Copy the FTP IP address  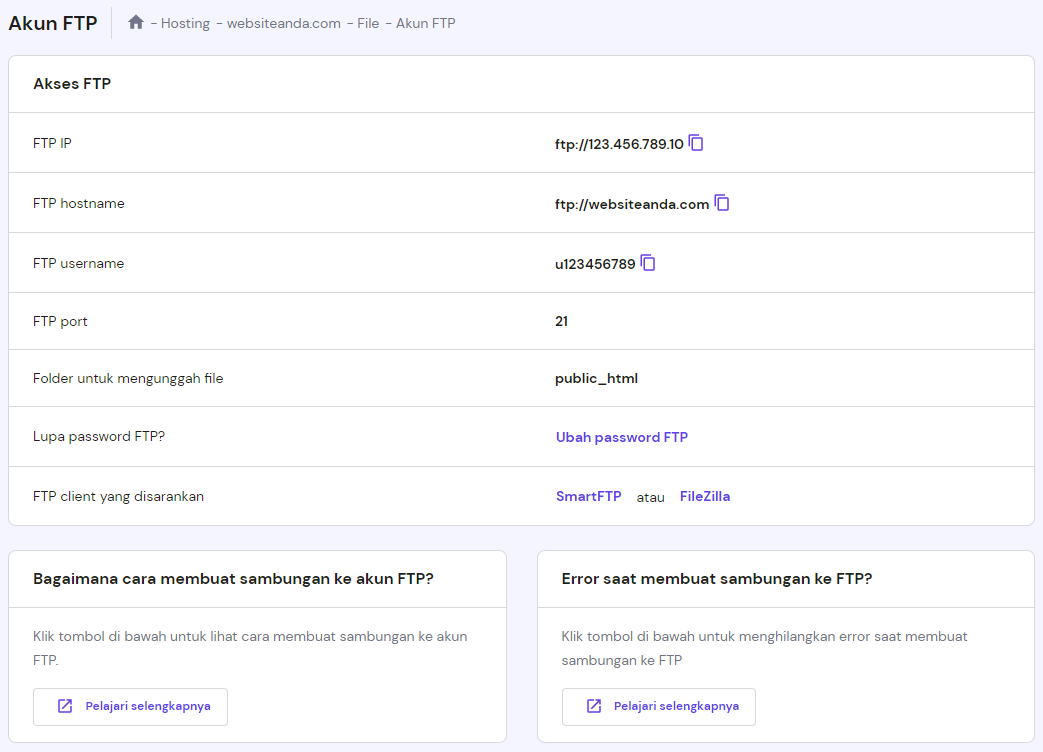tap(697, 143)
